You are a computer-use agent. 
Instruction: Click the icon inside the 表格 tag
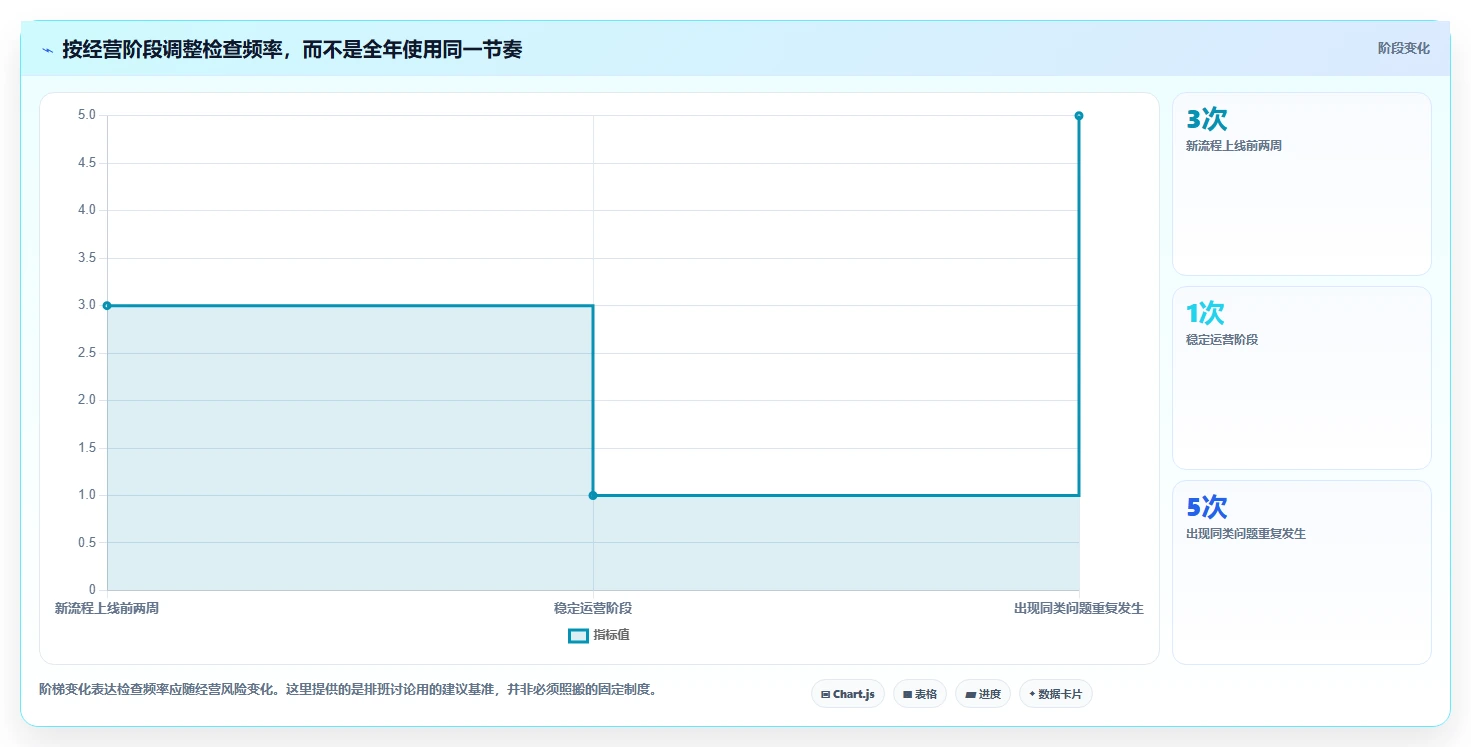tap(907, 694)
